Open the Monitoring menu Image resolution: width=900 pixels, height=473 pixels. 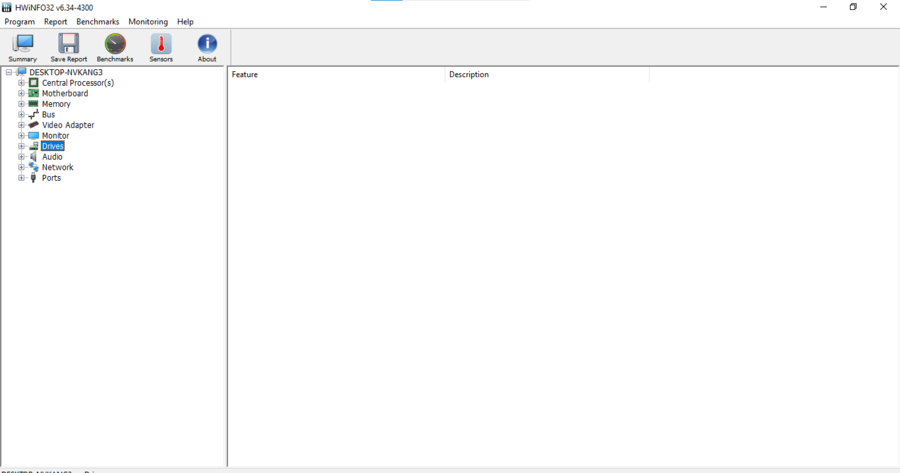pyautogui.click(x=148, y=22)
